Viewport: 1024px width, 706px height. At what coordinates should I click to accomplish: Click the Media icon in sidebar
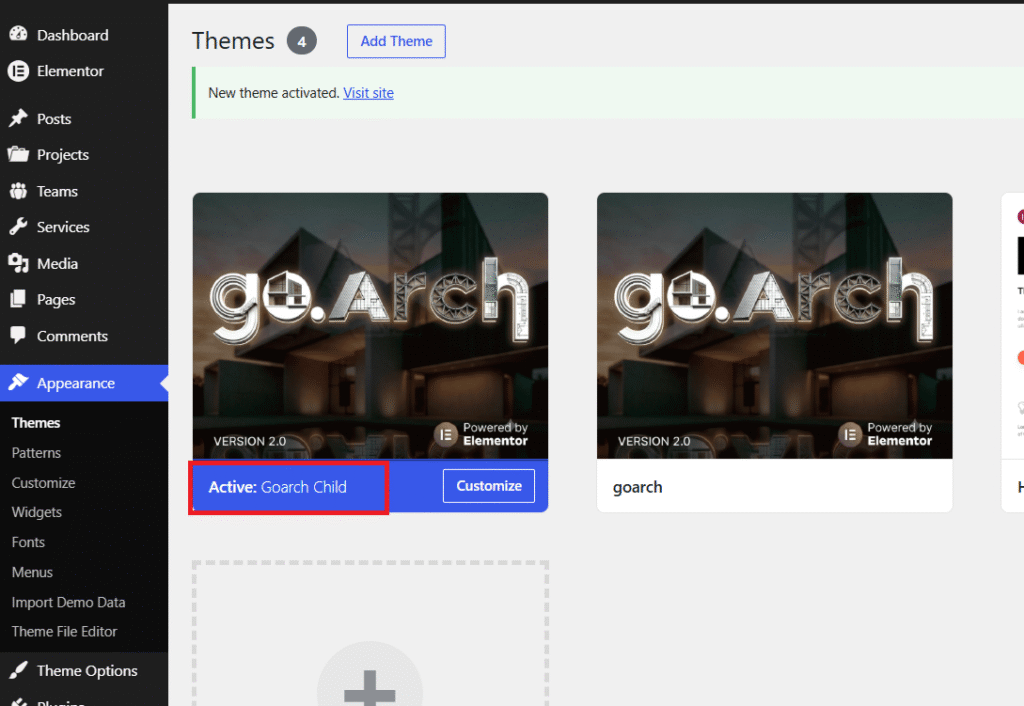point(18,263)
